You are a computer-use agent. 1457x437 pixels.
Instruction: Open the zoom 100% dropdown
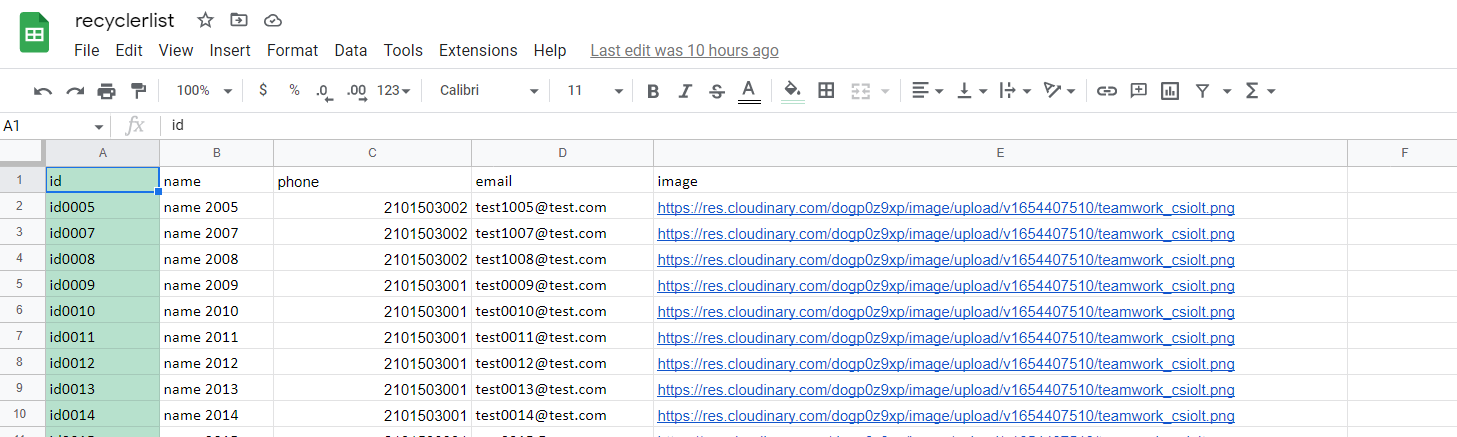click(204, 91)
